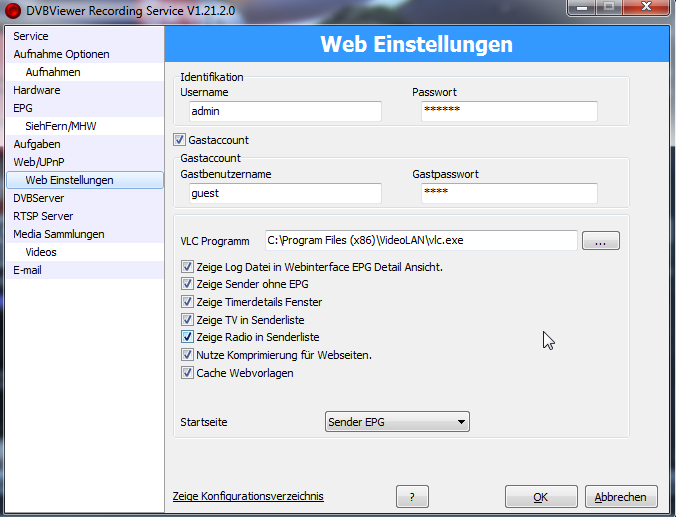The image size is (676, 517).
Task: Click the DVBViewer app icon in title bar
Action: [13, 9]
